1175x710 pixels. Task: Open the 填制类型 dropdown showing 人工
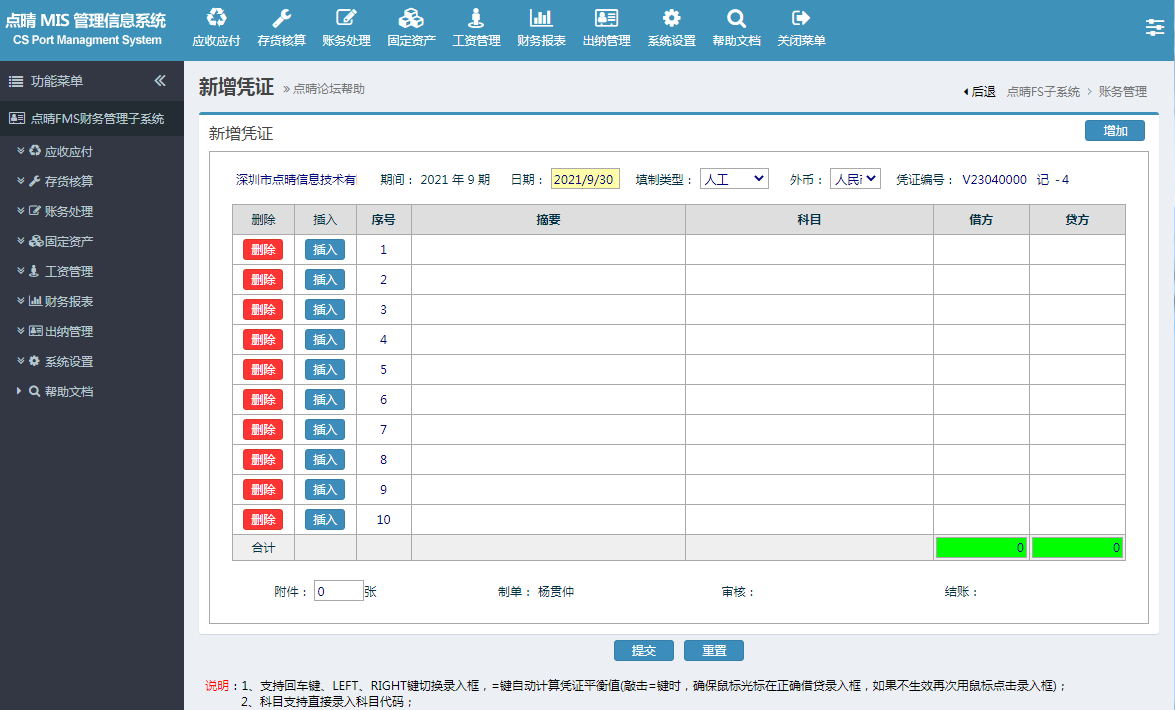pyautogui.click(x=734, y=179)
